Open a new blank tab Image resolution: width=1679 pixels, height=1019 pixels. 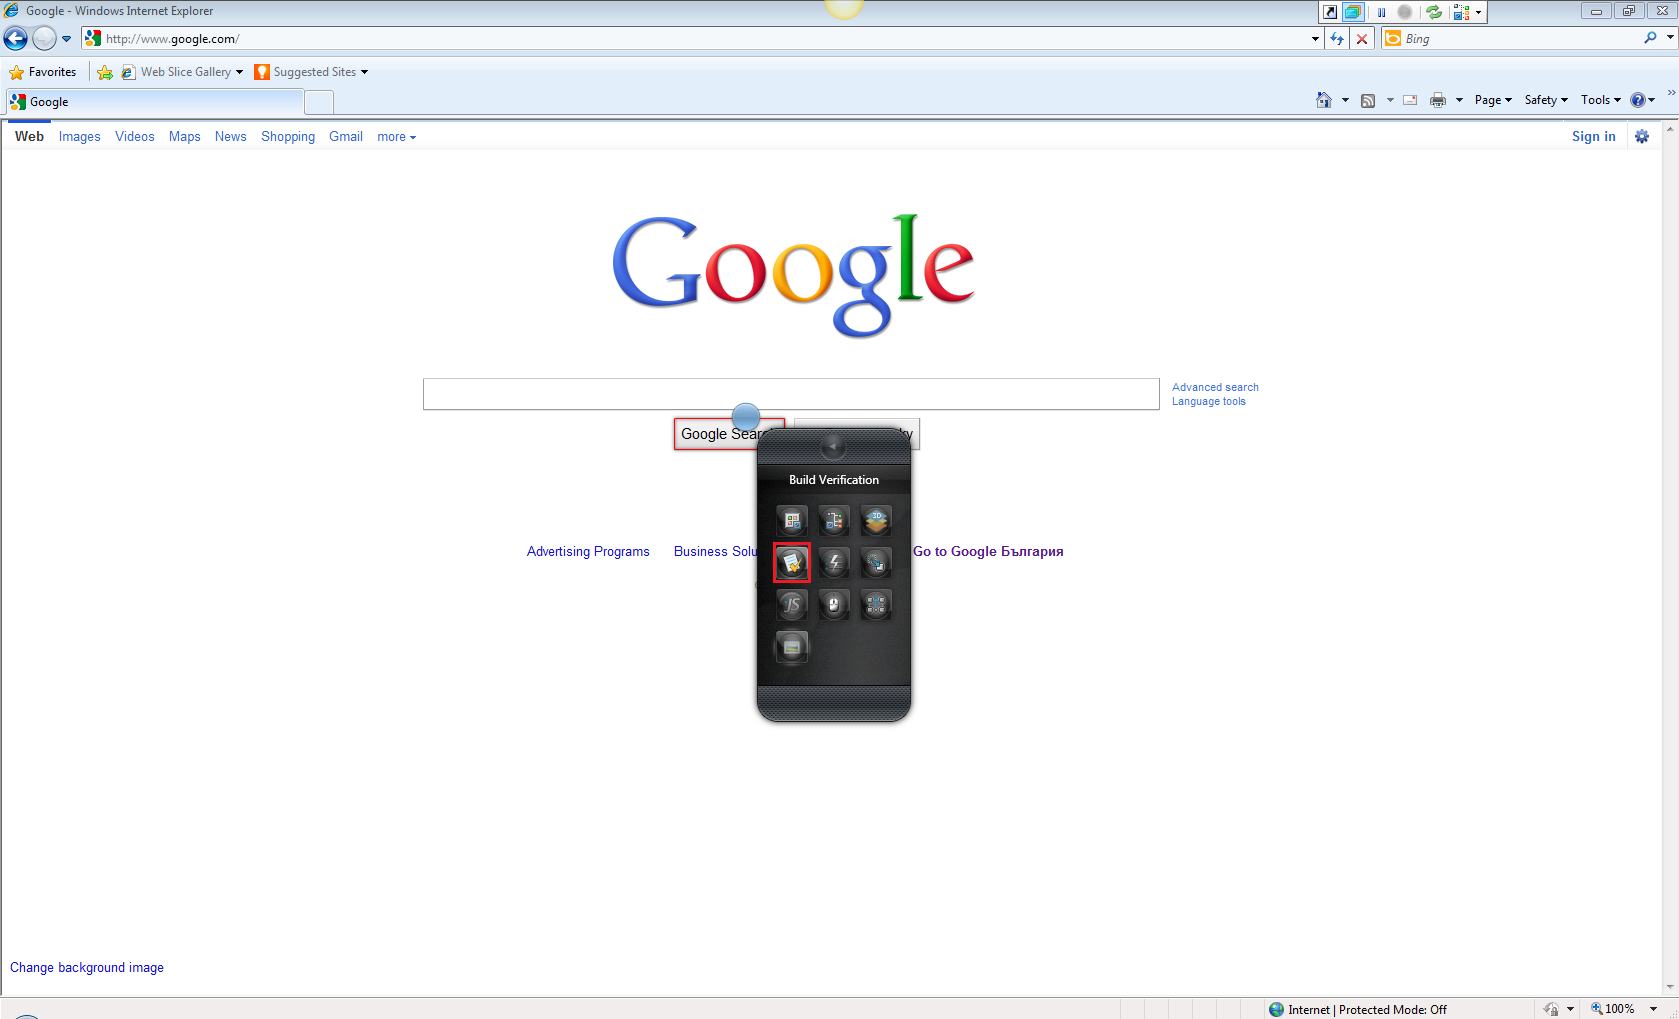point(319,102)
